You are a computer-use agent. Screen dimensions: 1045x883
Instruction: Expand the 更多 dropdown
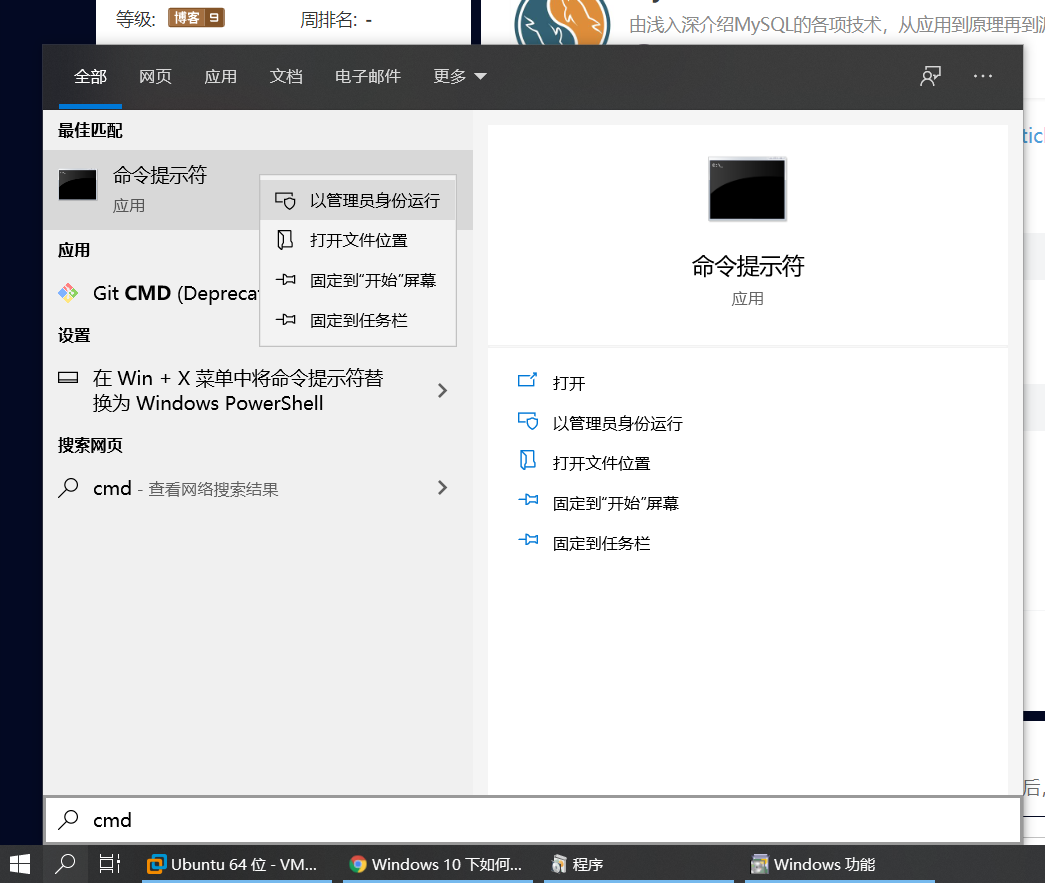459,77
